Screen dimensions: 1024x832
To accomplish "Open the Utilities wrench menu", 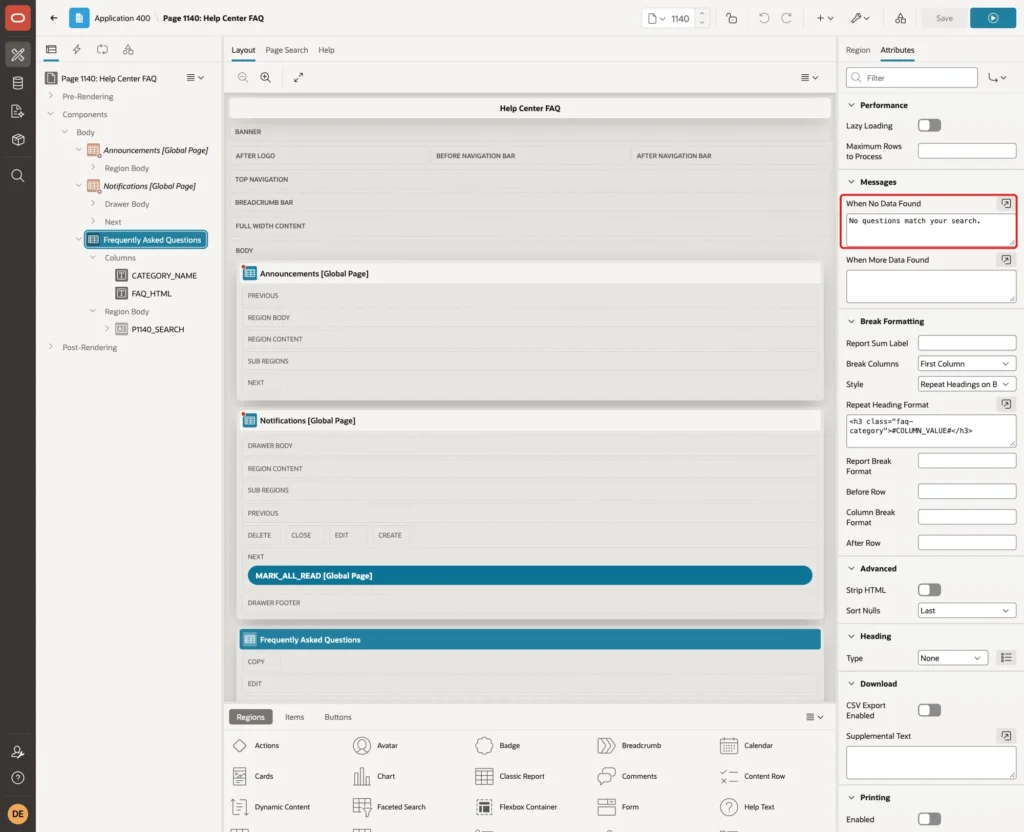I will 860,18.
